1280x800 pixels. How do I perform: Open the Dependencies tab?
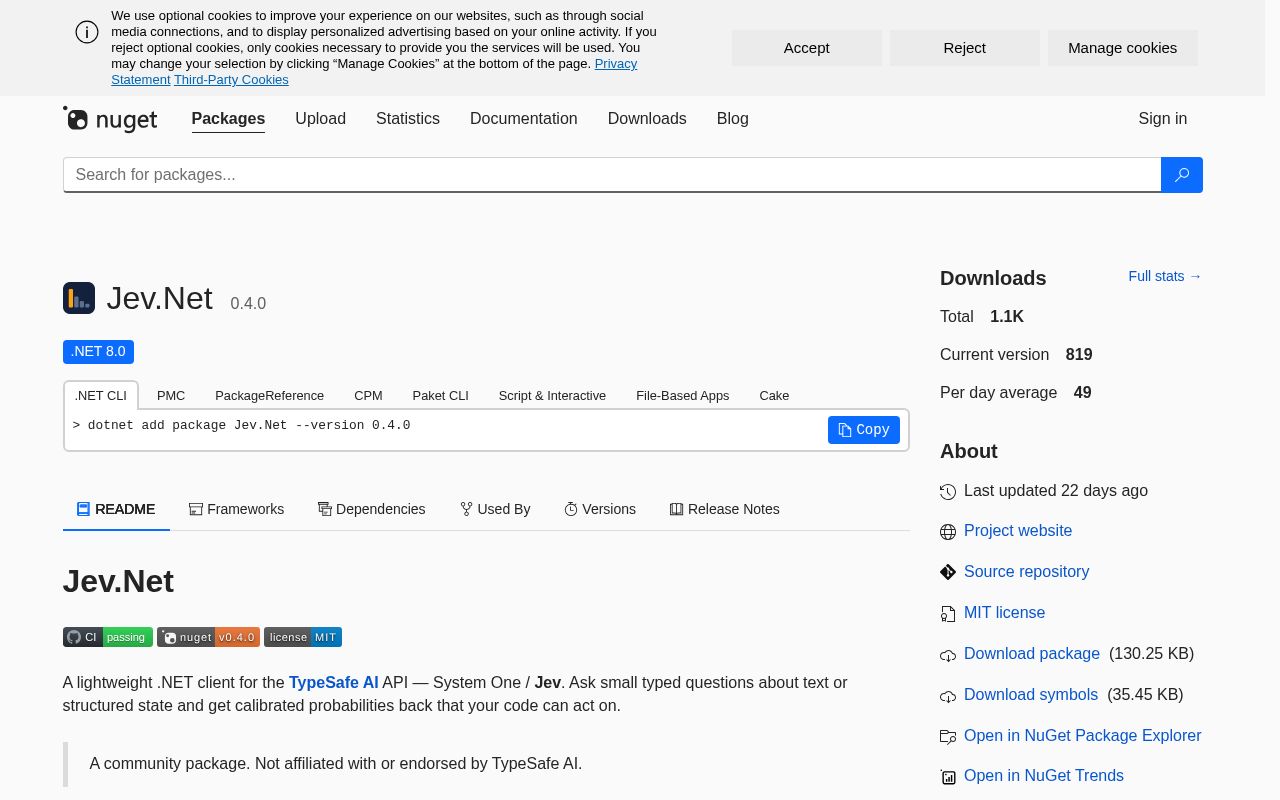372,509
